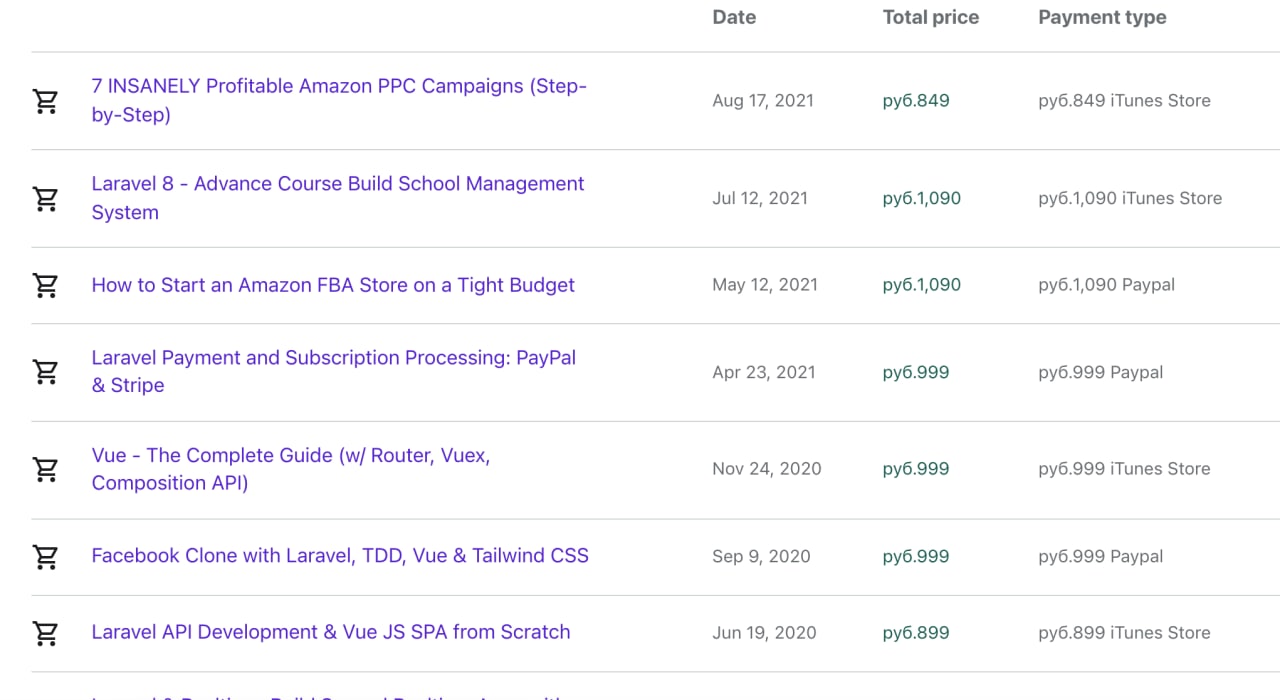Click the Total price column header
Image resolution: width=1280 pixels, height=700 pixels.
(930, 17)
